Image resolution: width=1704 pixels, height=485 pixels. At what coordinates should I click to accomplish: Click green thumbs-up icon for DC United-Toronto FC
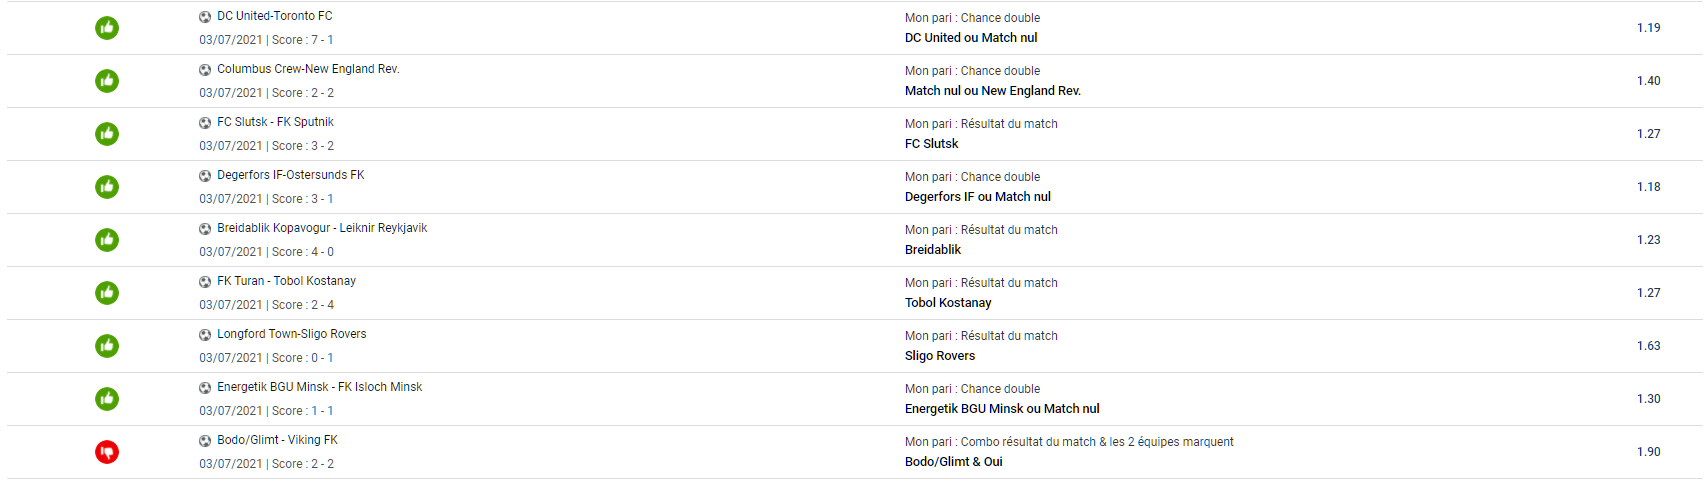pos(107,28)
